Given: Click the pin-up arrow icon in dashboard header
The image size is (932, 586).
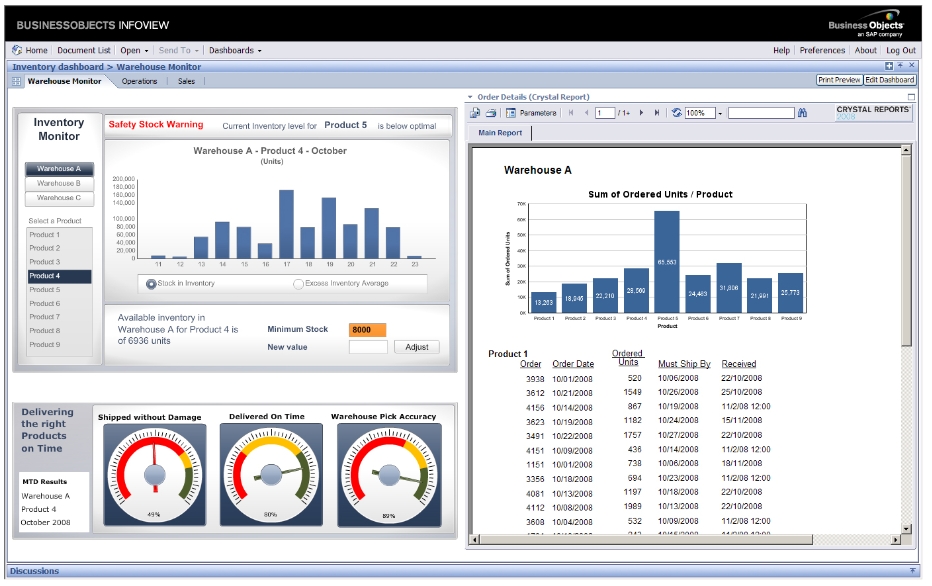Looking at the screenshot, I should (900, 65).
